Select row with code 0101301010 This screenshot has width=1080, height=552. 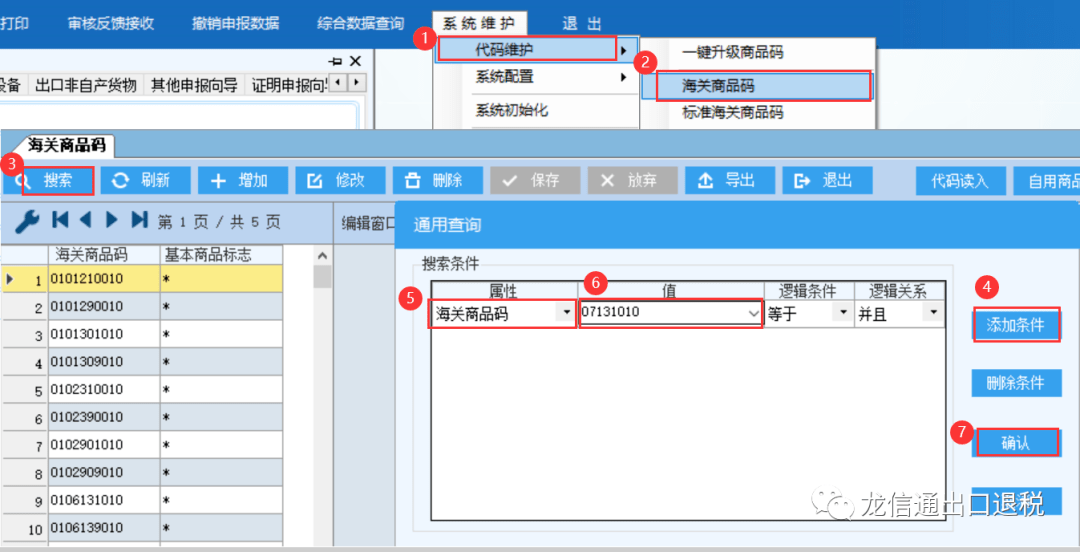coord(141,334)
